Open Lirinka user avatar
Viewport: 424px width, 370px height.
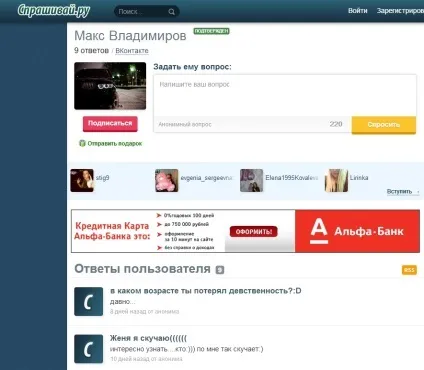tap(336, 180)
